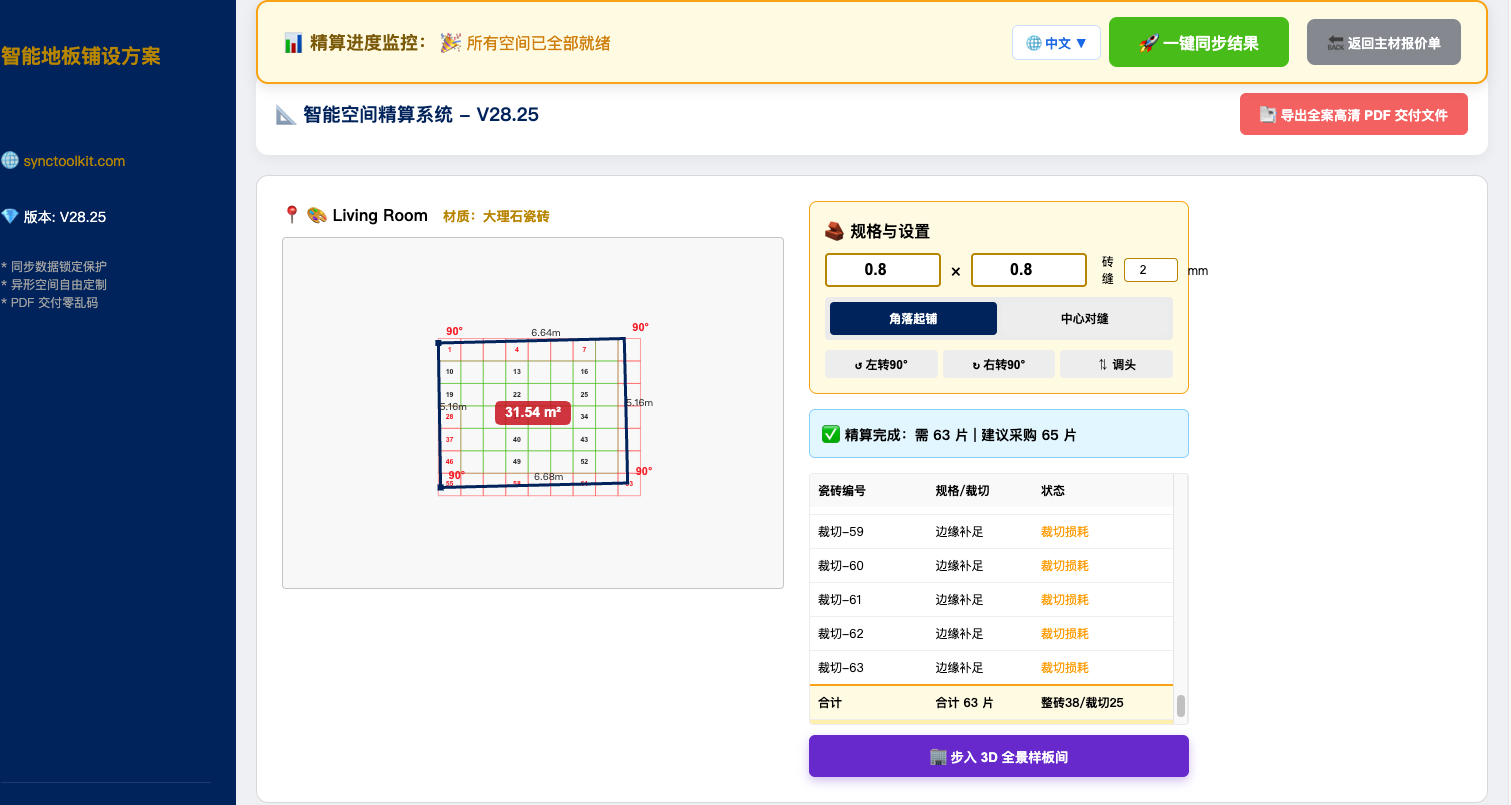Click the 6.64m top dimension label

point(545,332)
